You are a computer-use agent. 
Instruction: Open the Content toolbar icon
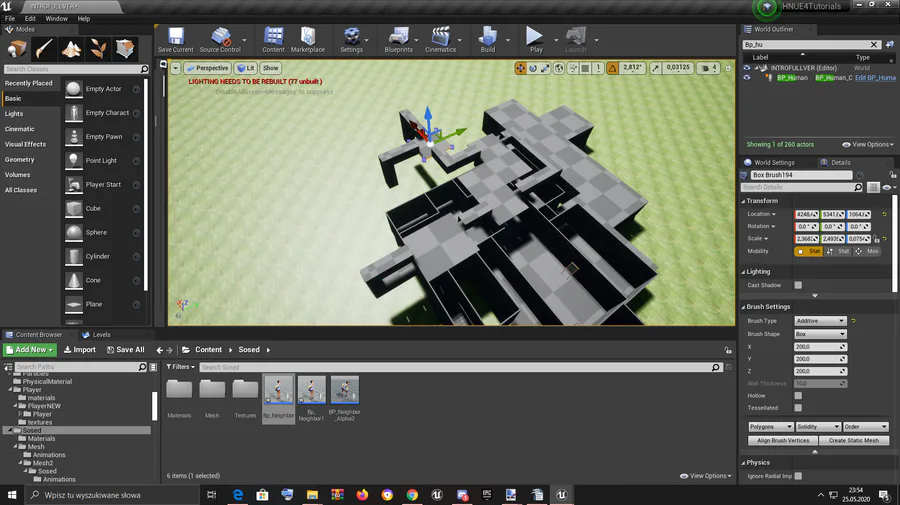[x=273, y=40]
